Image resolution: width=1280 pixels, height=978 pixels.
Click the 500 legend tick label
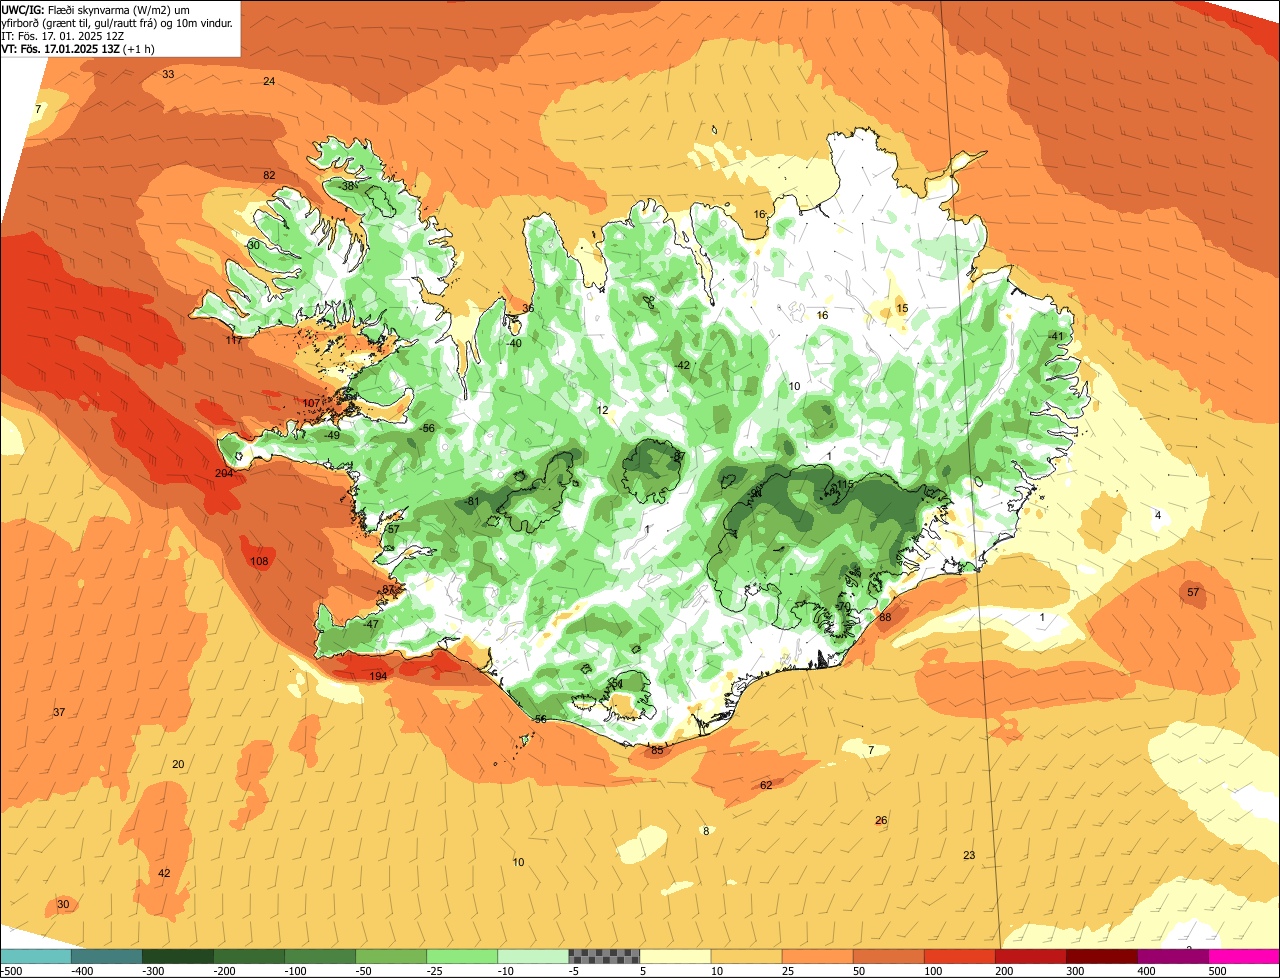(x=1217, y=971)
